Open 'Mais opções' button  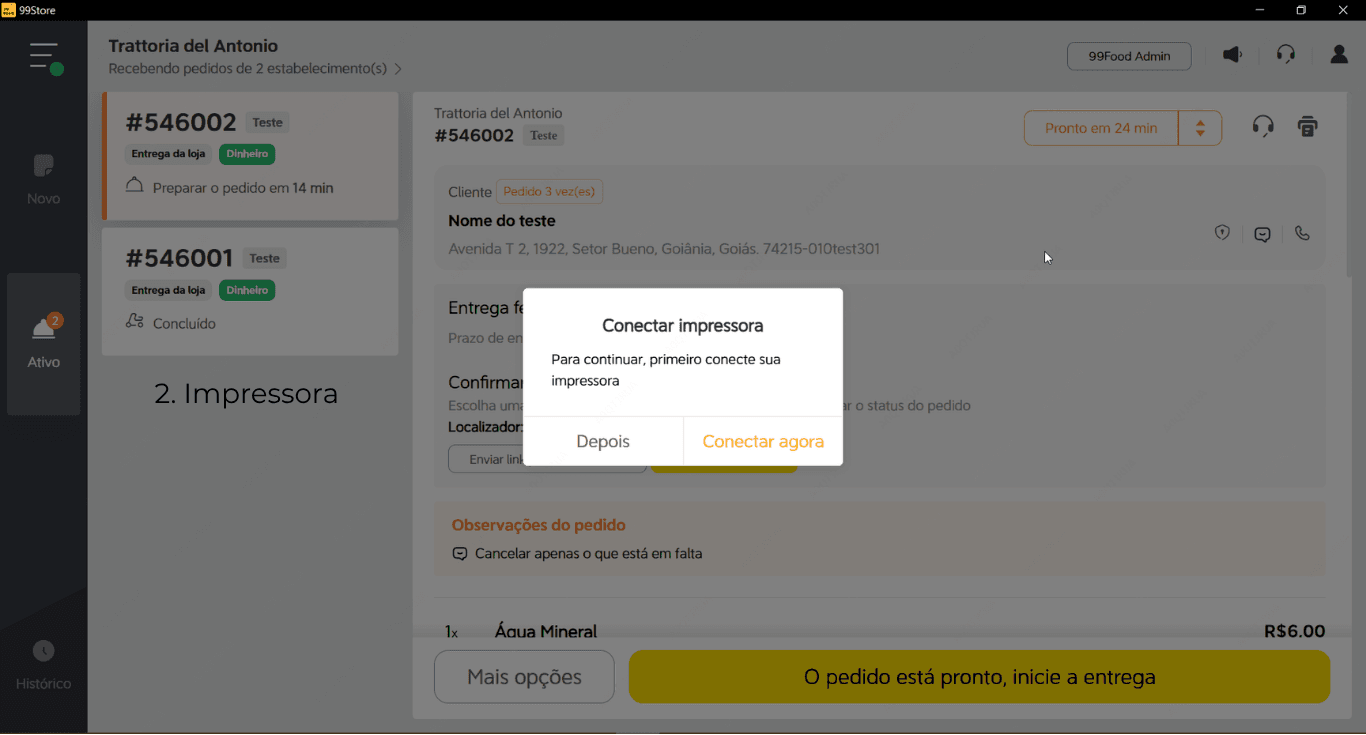click(x=524, y=677)
